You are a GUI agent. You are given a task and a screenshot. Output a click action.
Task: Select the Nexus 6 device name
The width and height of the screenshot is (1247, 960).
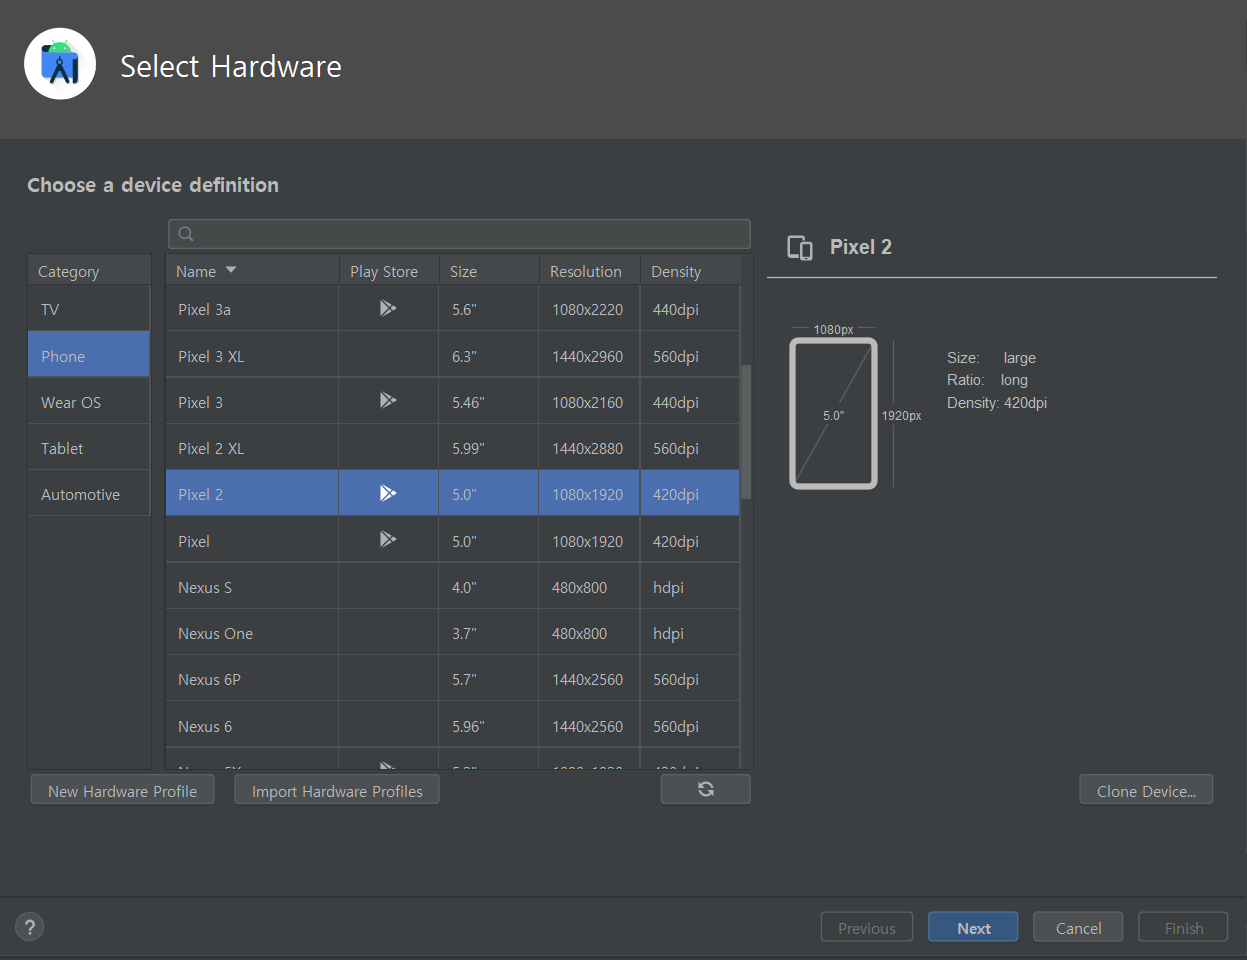tap(205, 726)
